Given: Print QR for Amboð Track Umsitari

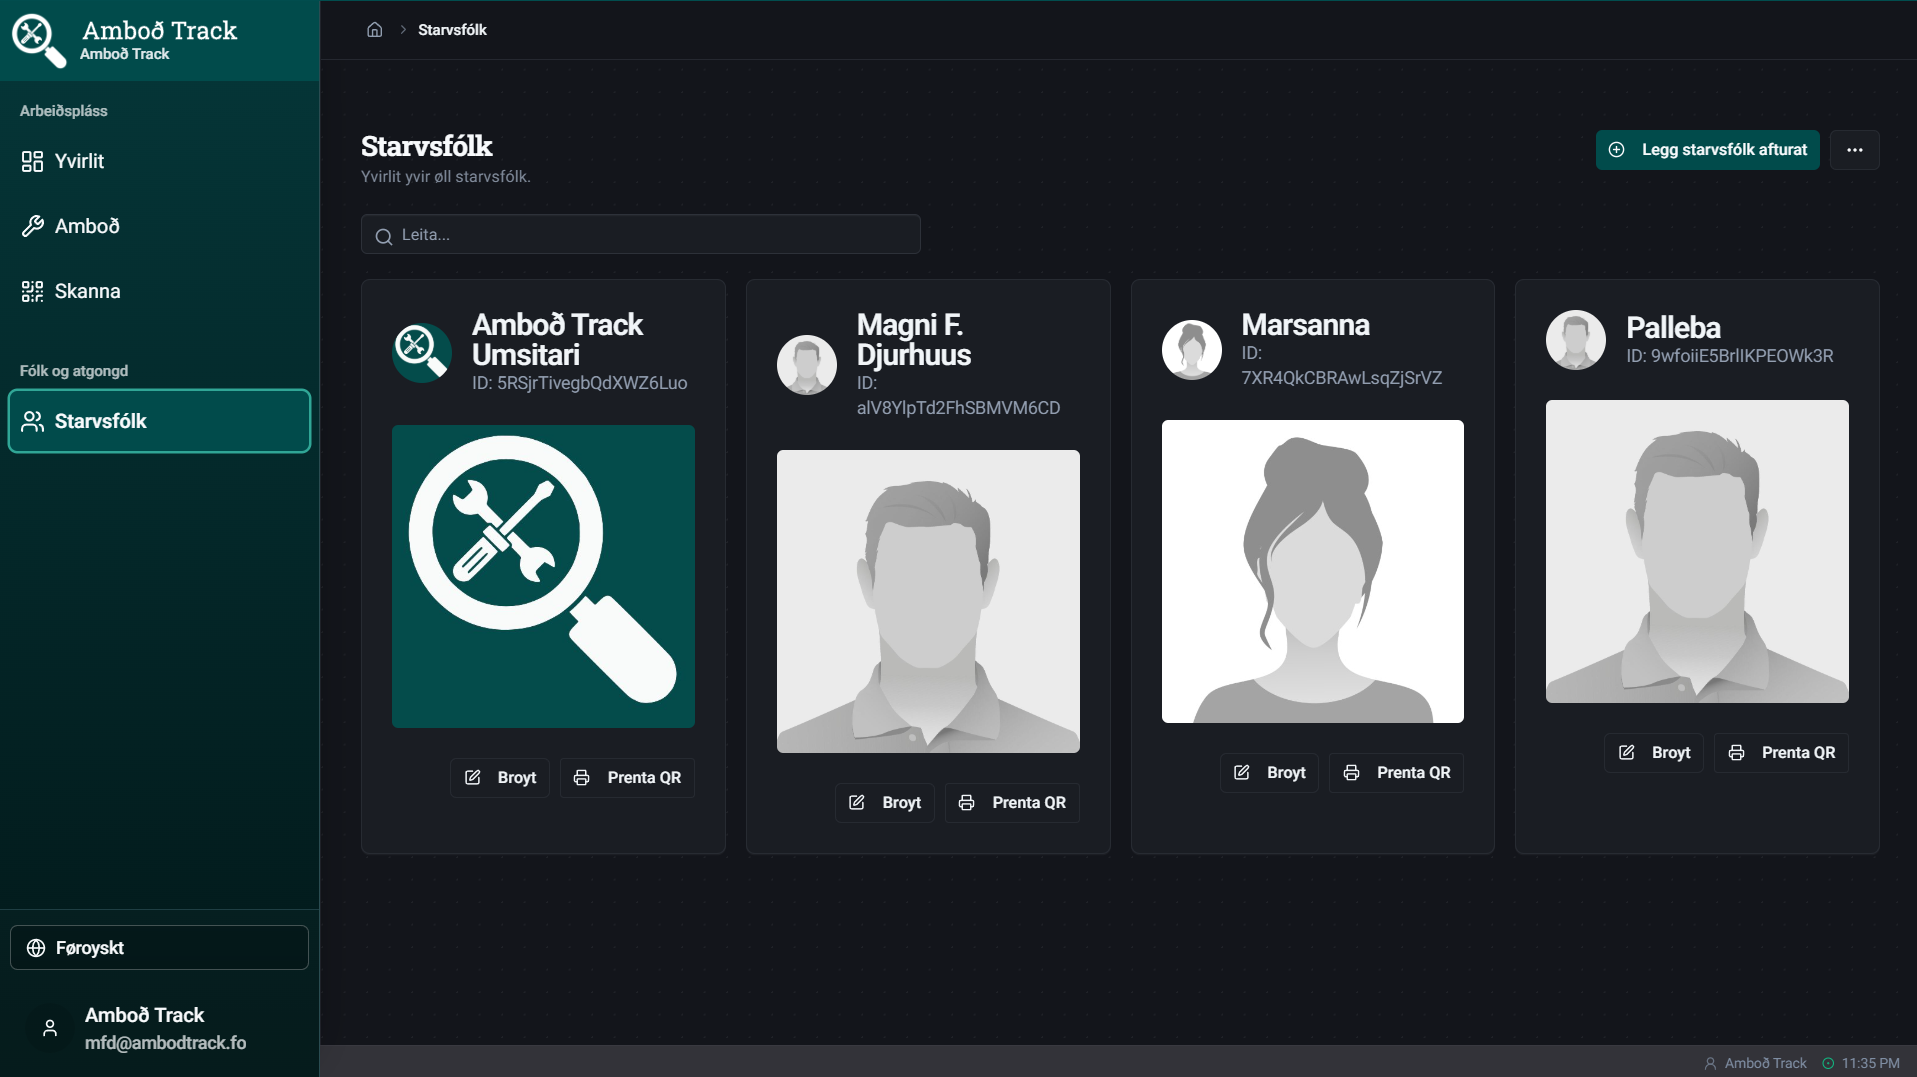Looking at the screenshot, I should tap(627, 778).
